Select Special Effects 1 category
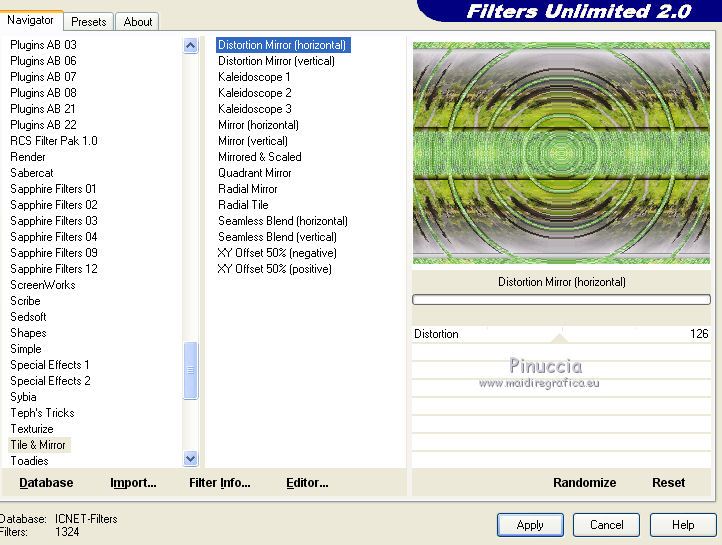Image resolution: width=722 pixels, height=545 pixels. [50, 365]
